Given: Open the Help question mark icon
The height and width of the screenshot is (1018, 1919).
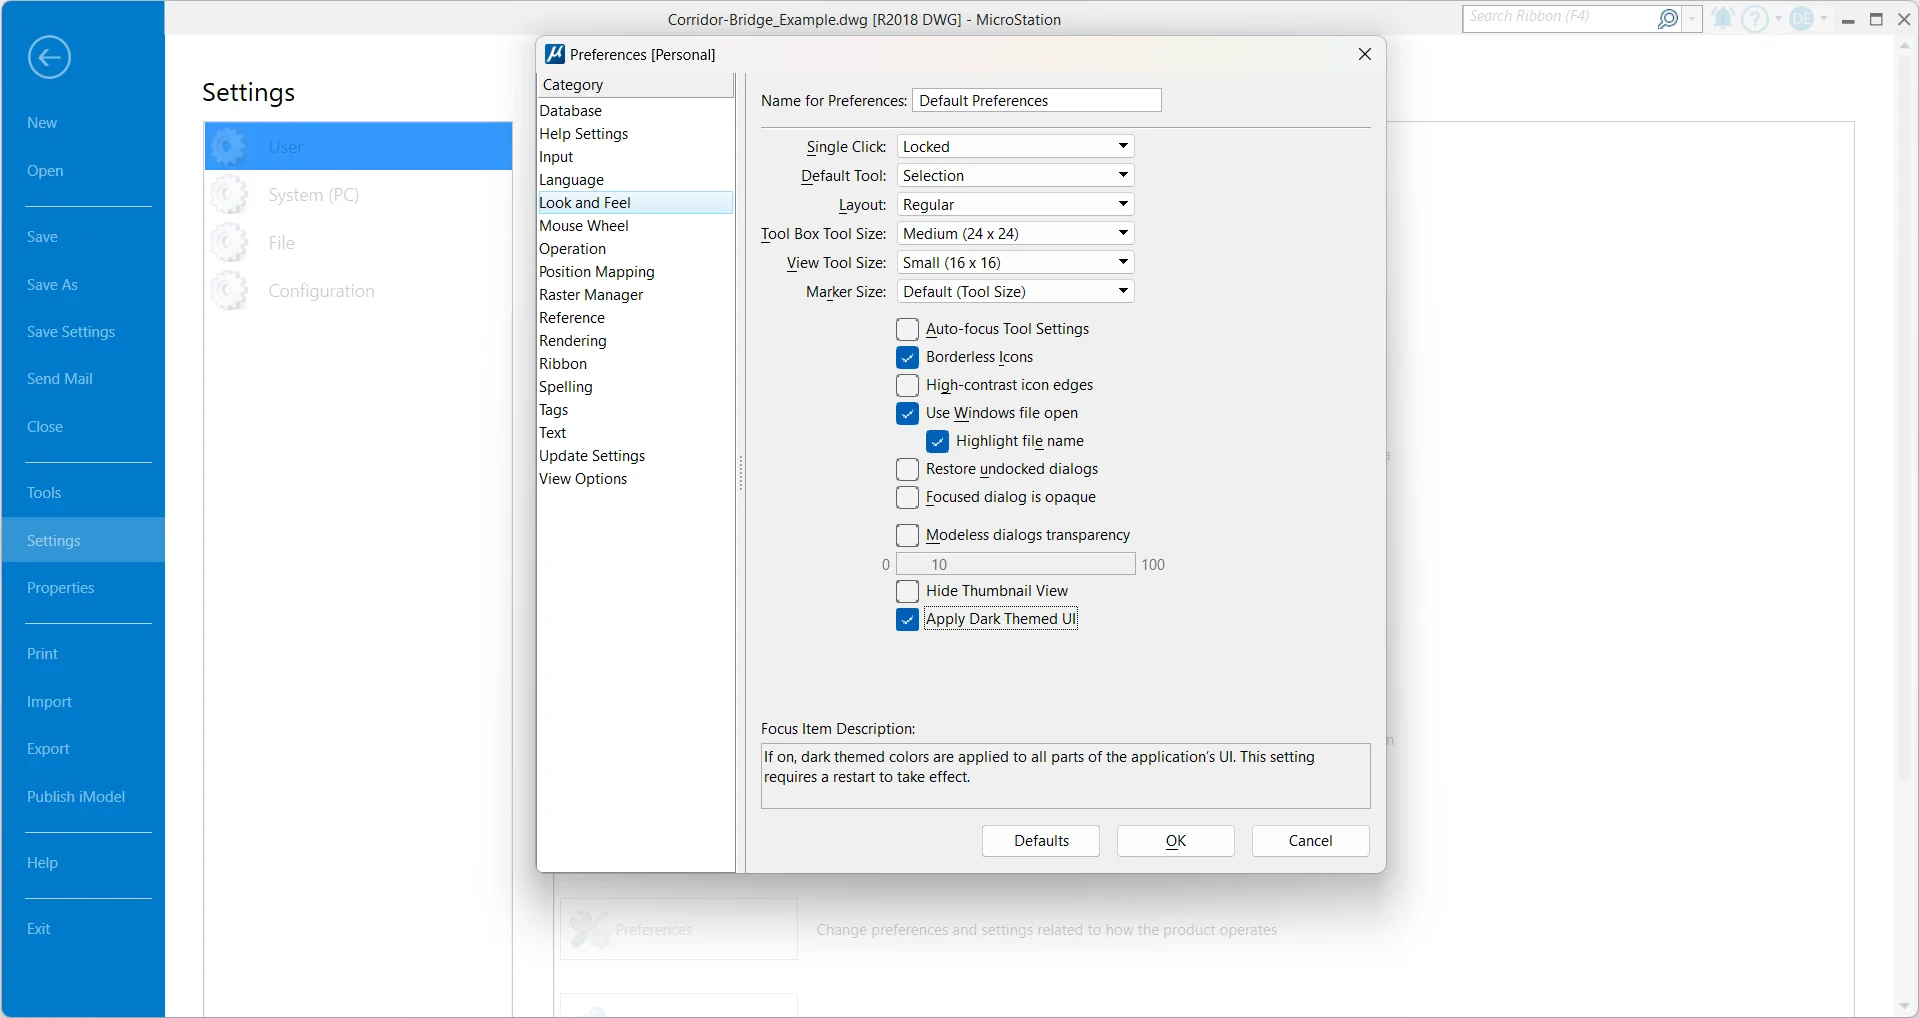Looking at the screenshot, I should click(1754, 18).
